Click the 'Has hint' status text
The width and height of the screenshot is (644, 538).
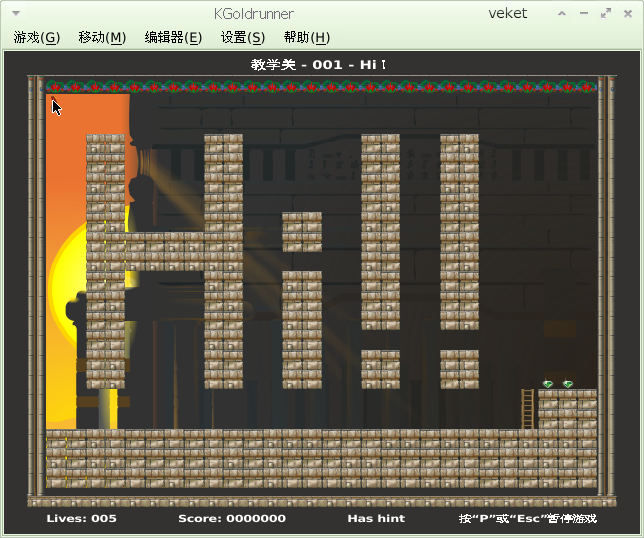click(x=376, y=518)
